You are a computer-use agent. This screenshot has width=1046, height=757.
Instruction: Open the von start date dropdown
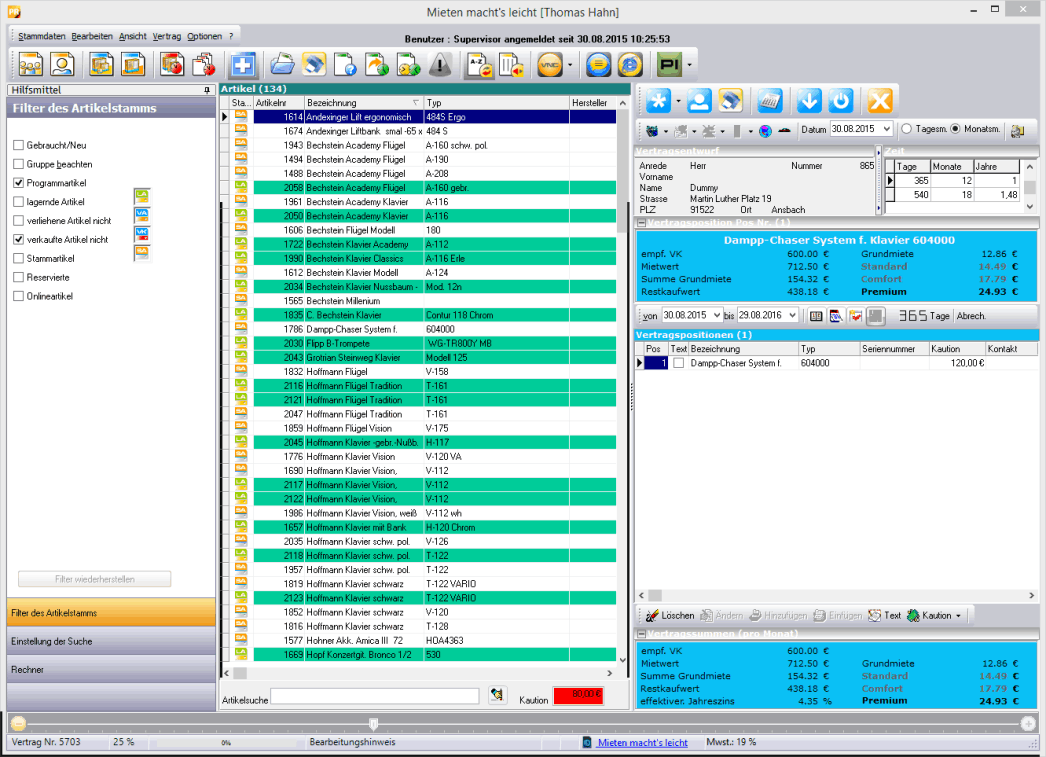click(717, 315)
